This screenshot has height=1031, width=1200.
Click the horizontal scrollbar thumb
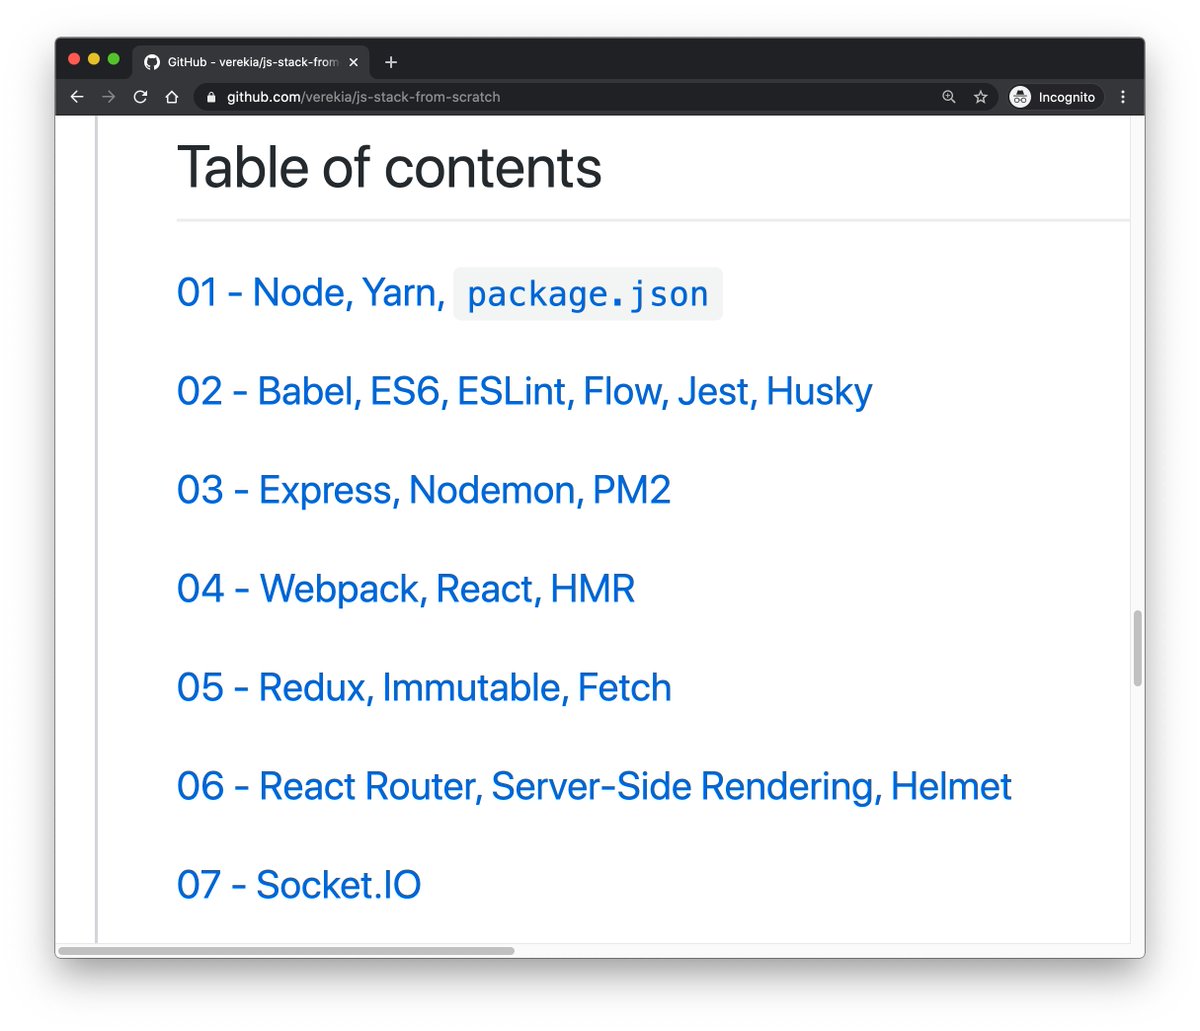coord(286,950)
